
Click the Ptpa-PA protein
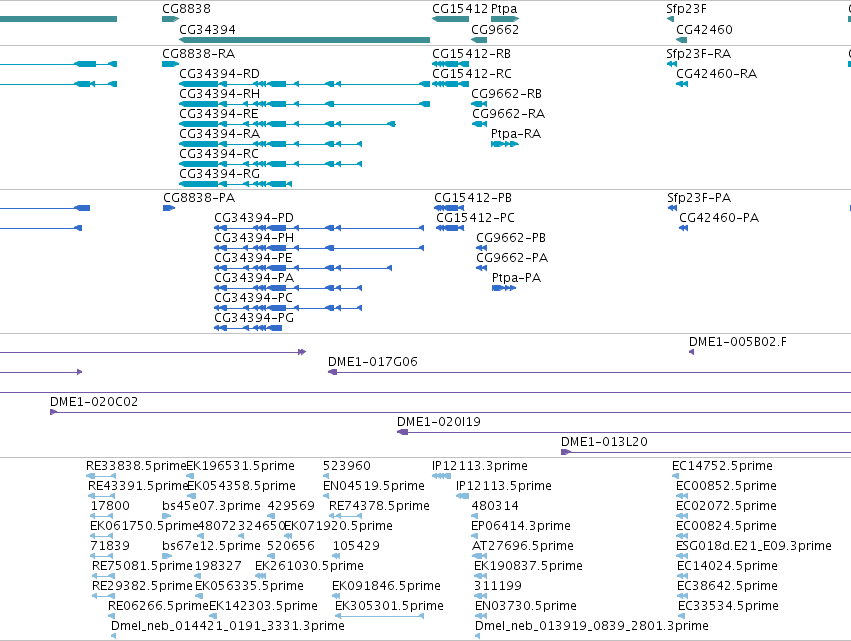click(516, 278)
